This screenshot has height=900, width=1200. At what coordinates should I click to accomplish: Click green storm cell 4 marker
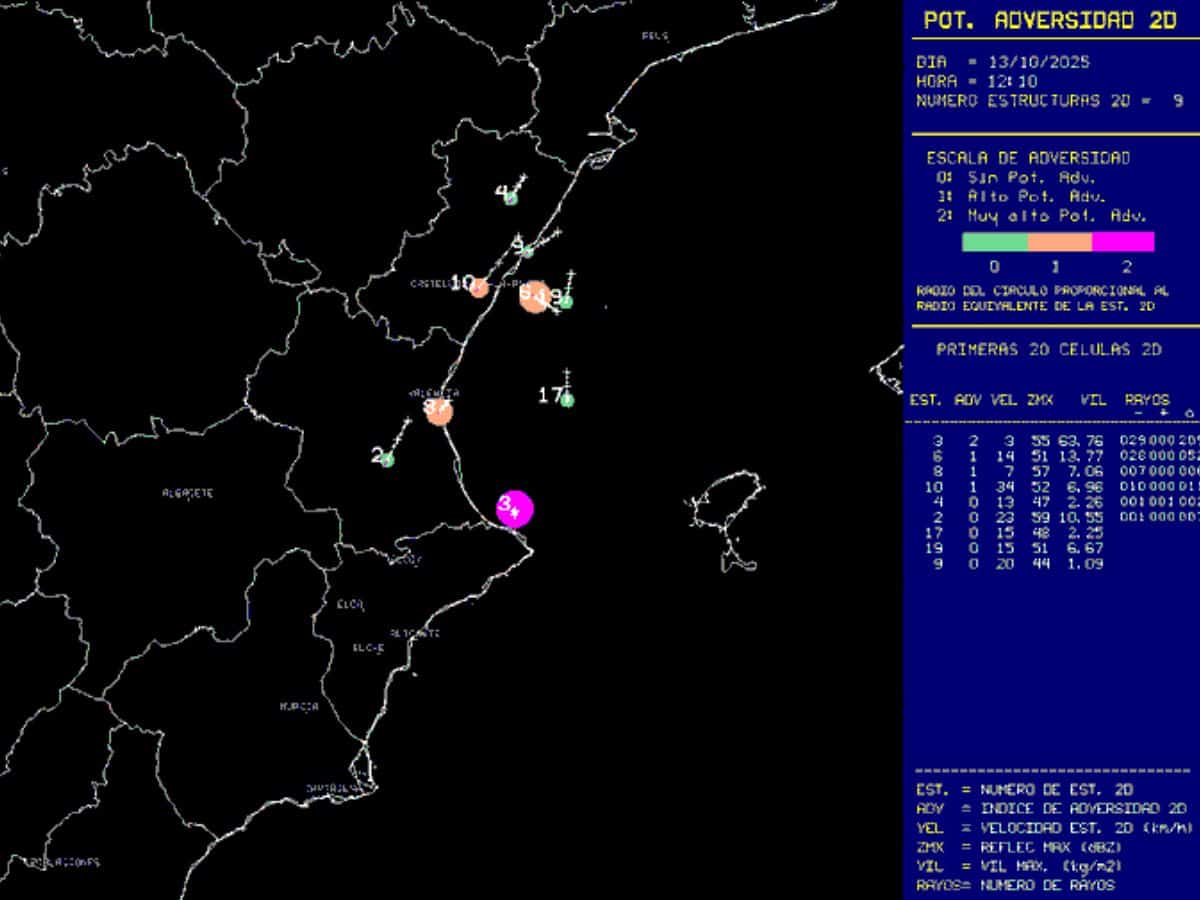(511, 198)
